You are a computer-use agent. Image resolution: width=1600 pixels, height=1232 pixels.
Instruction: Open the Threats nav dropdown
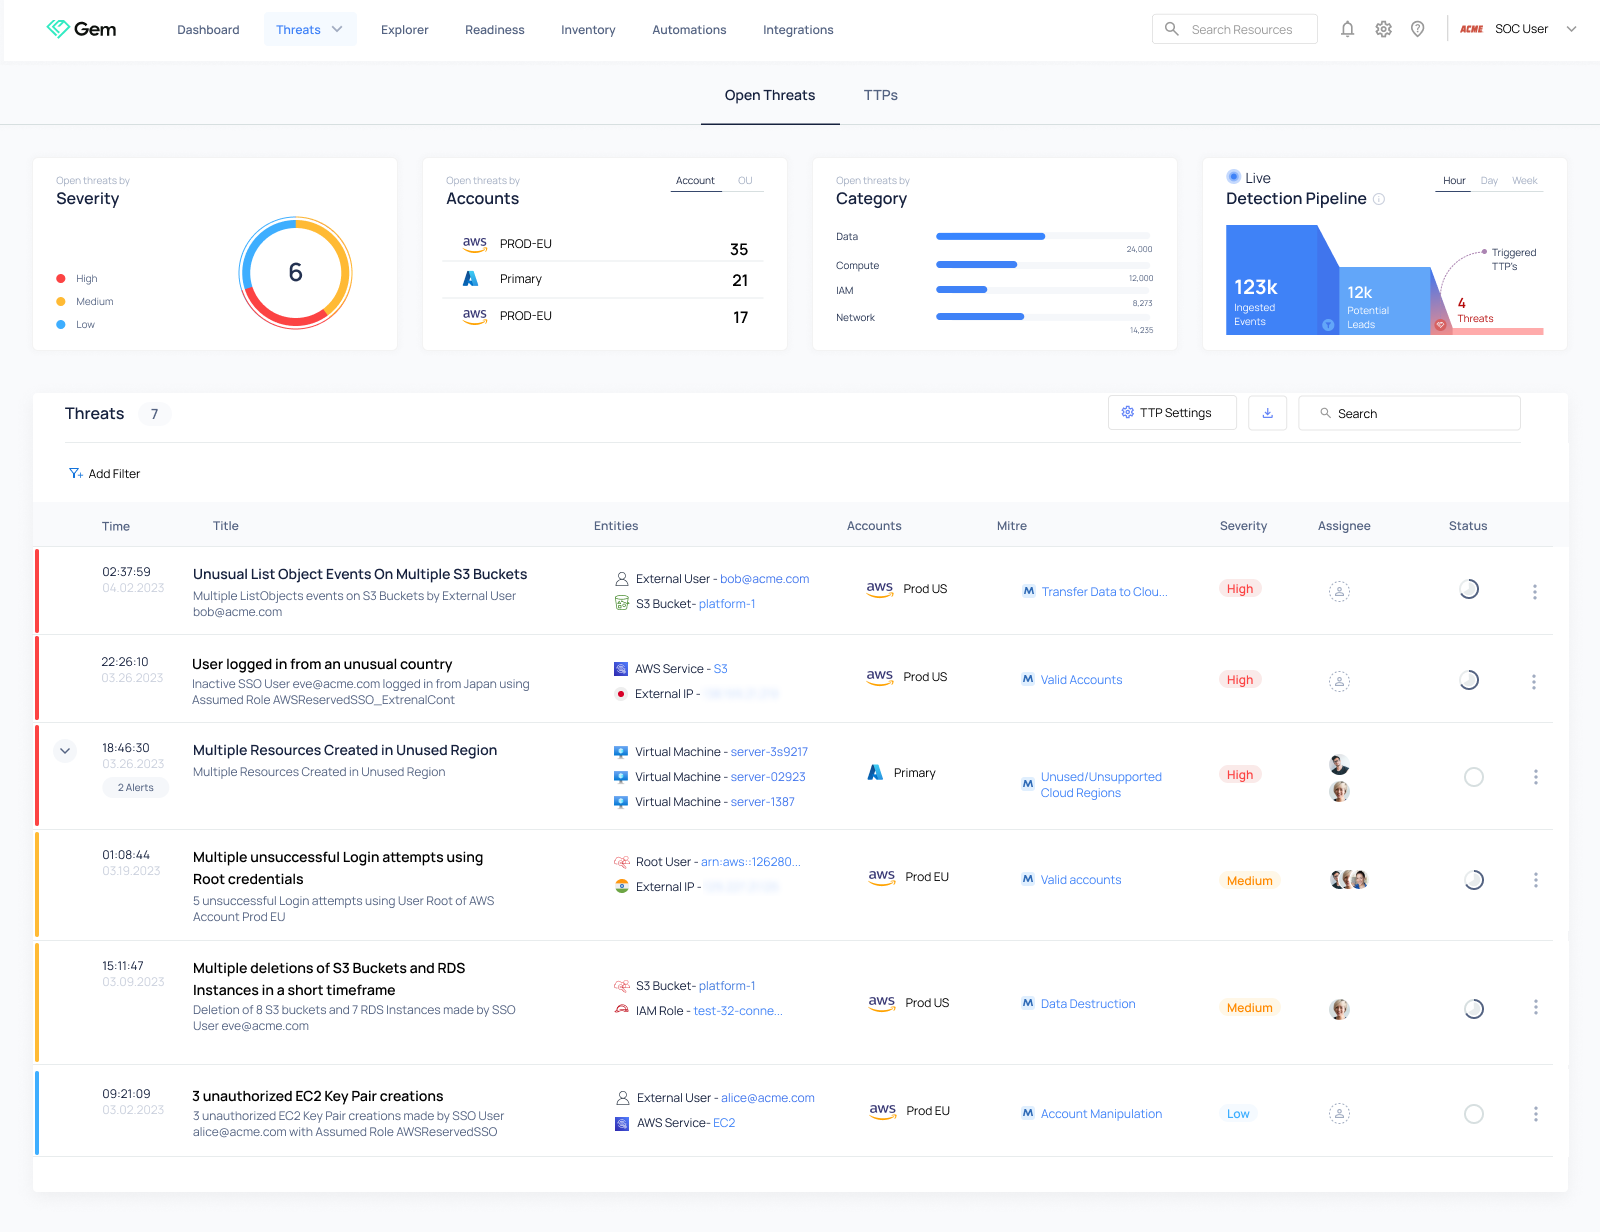pyautogui.click(x=310, y=30)
